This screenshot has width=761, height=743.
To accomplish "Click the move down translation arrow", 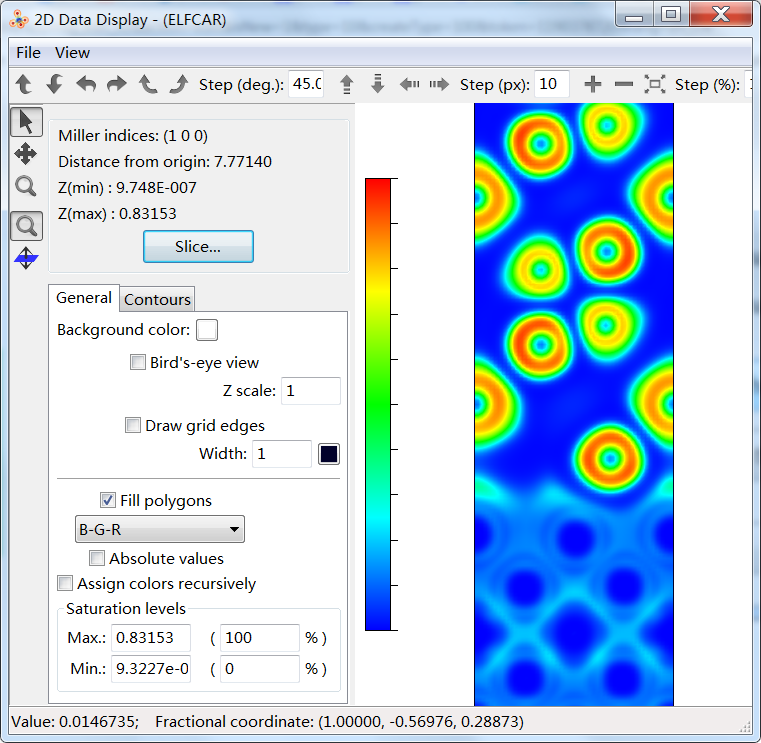I will point(378,84).
